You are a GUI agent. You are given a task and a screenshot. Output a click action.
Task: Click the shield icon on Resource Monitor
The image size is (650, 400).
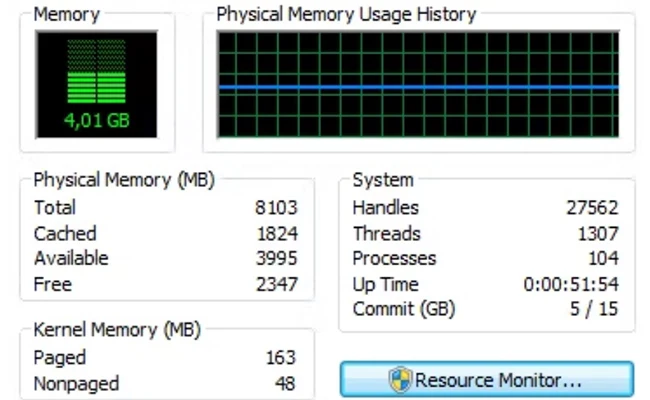[x=400, y=379]
